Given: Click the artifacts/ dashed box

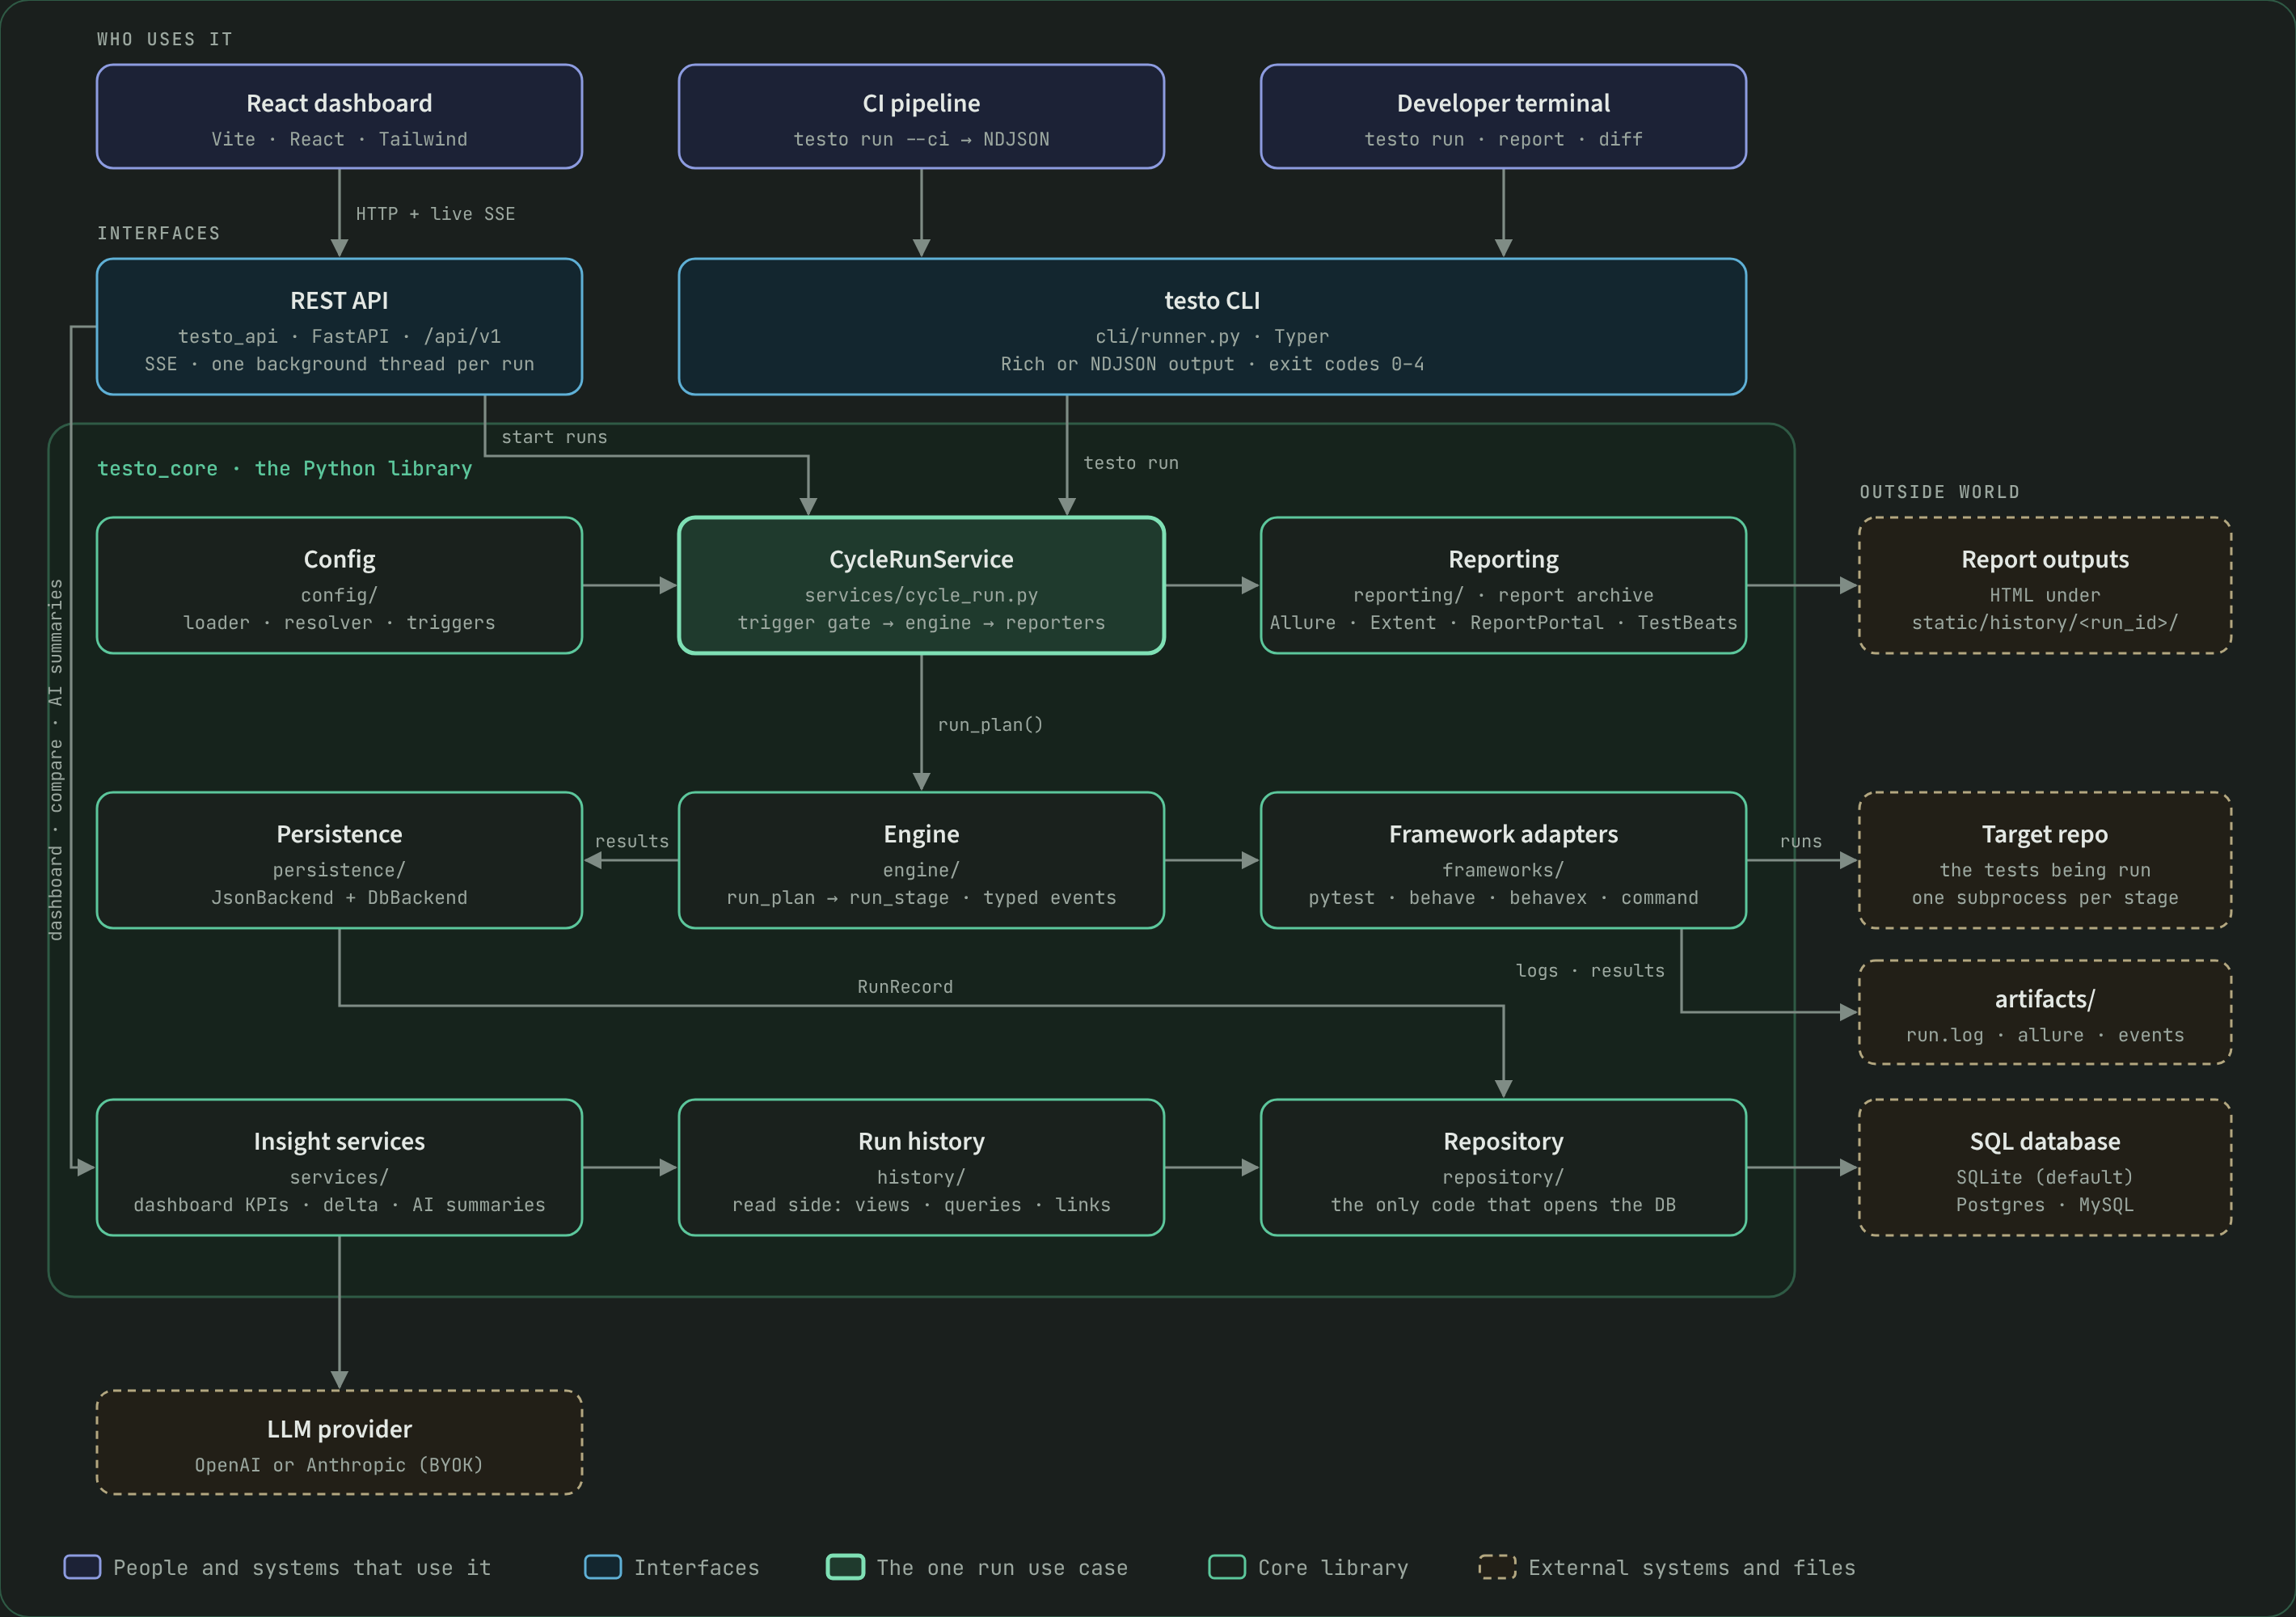Looking at the screenshot, I should point(2045,1012).
